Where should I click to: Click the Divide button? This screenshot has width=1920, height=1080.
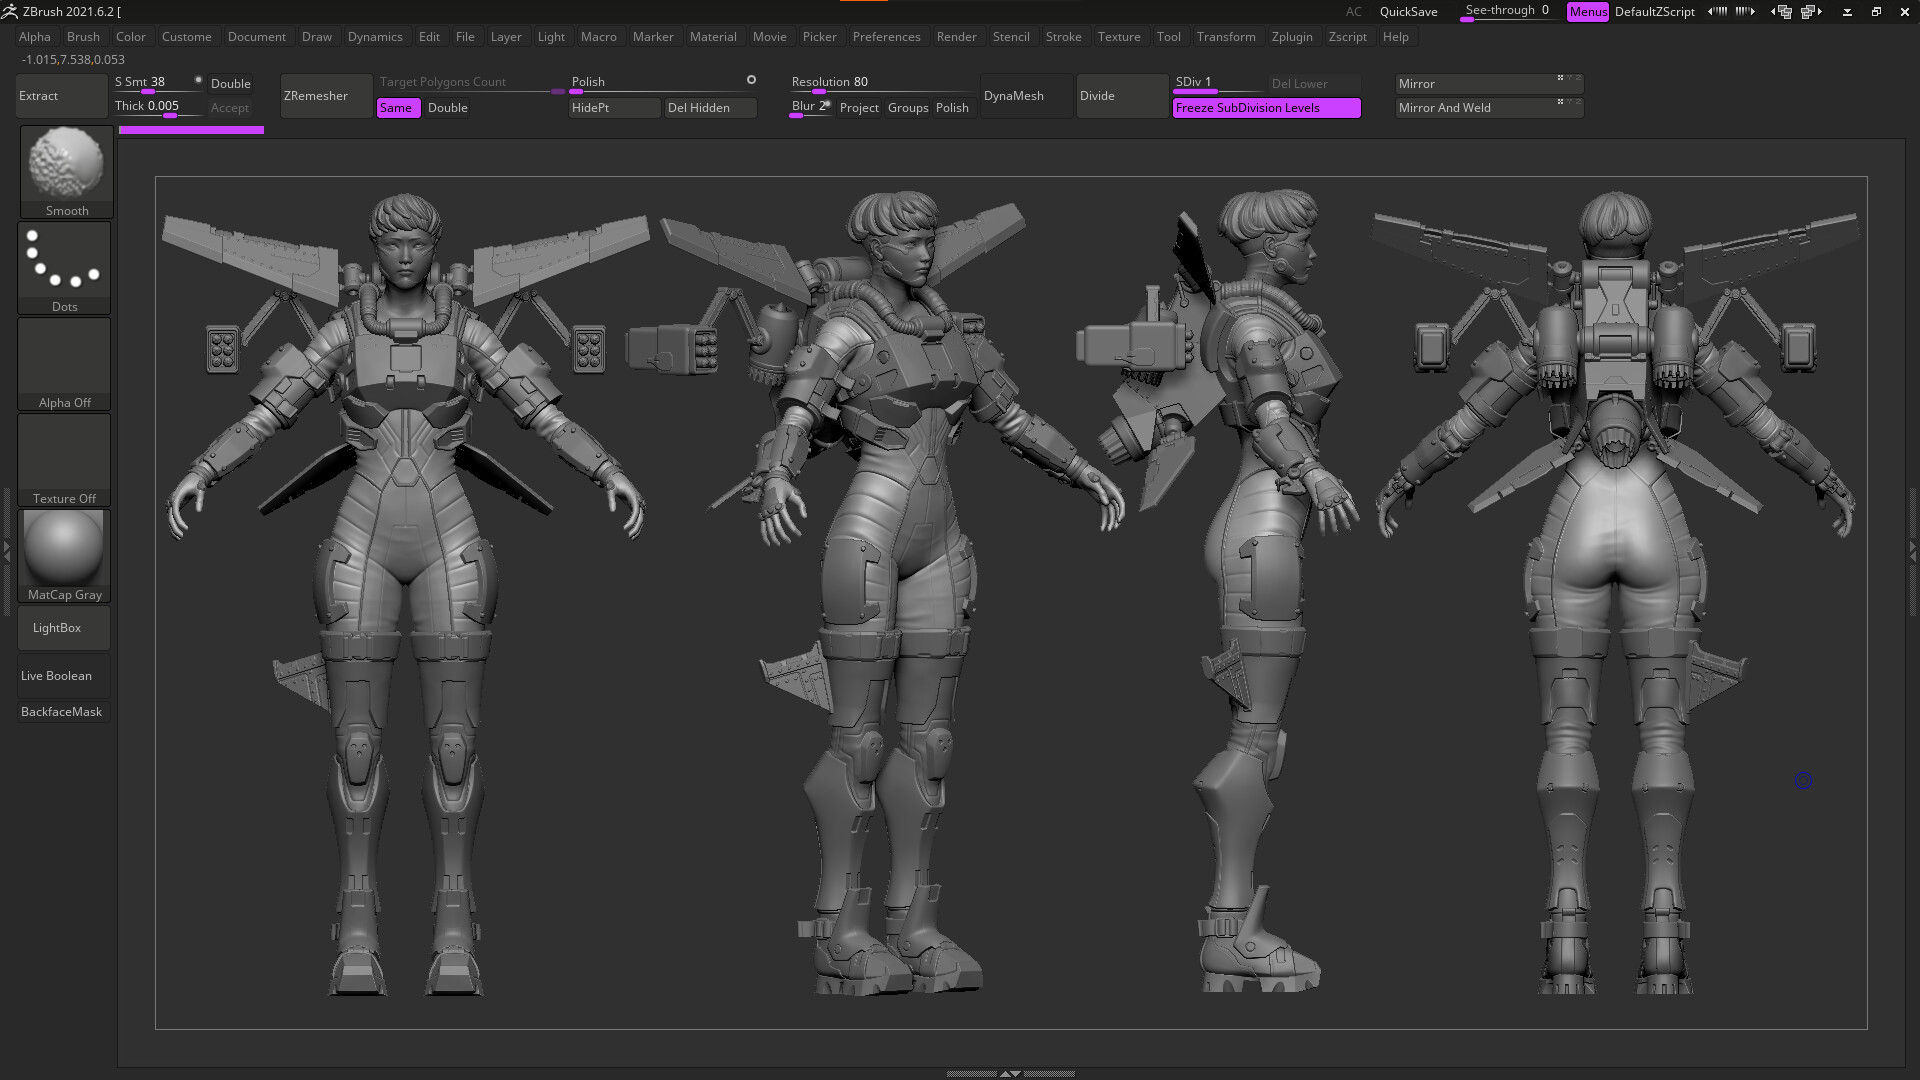coord(1122,96)
